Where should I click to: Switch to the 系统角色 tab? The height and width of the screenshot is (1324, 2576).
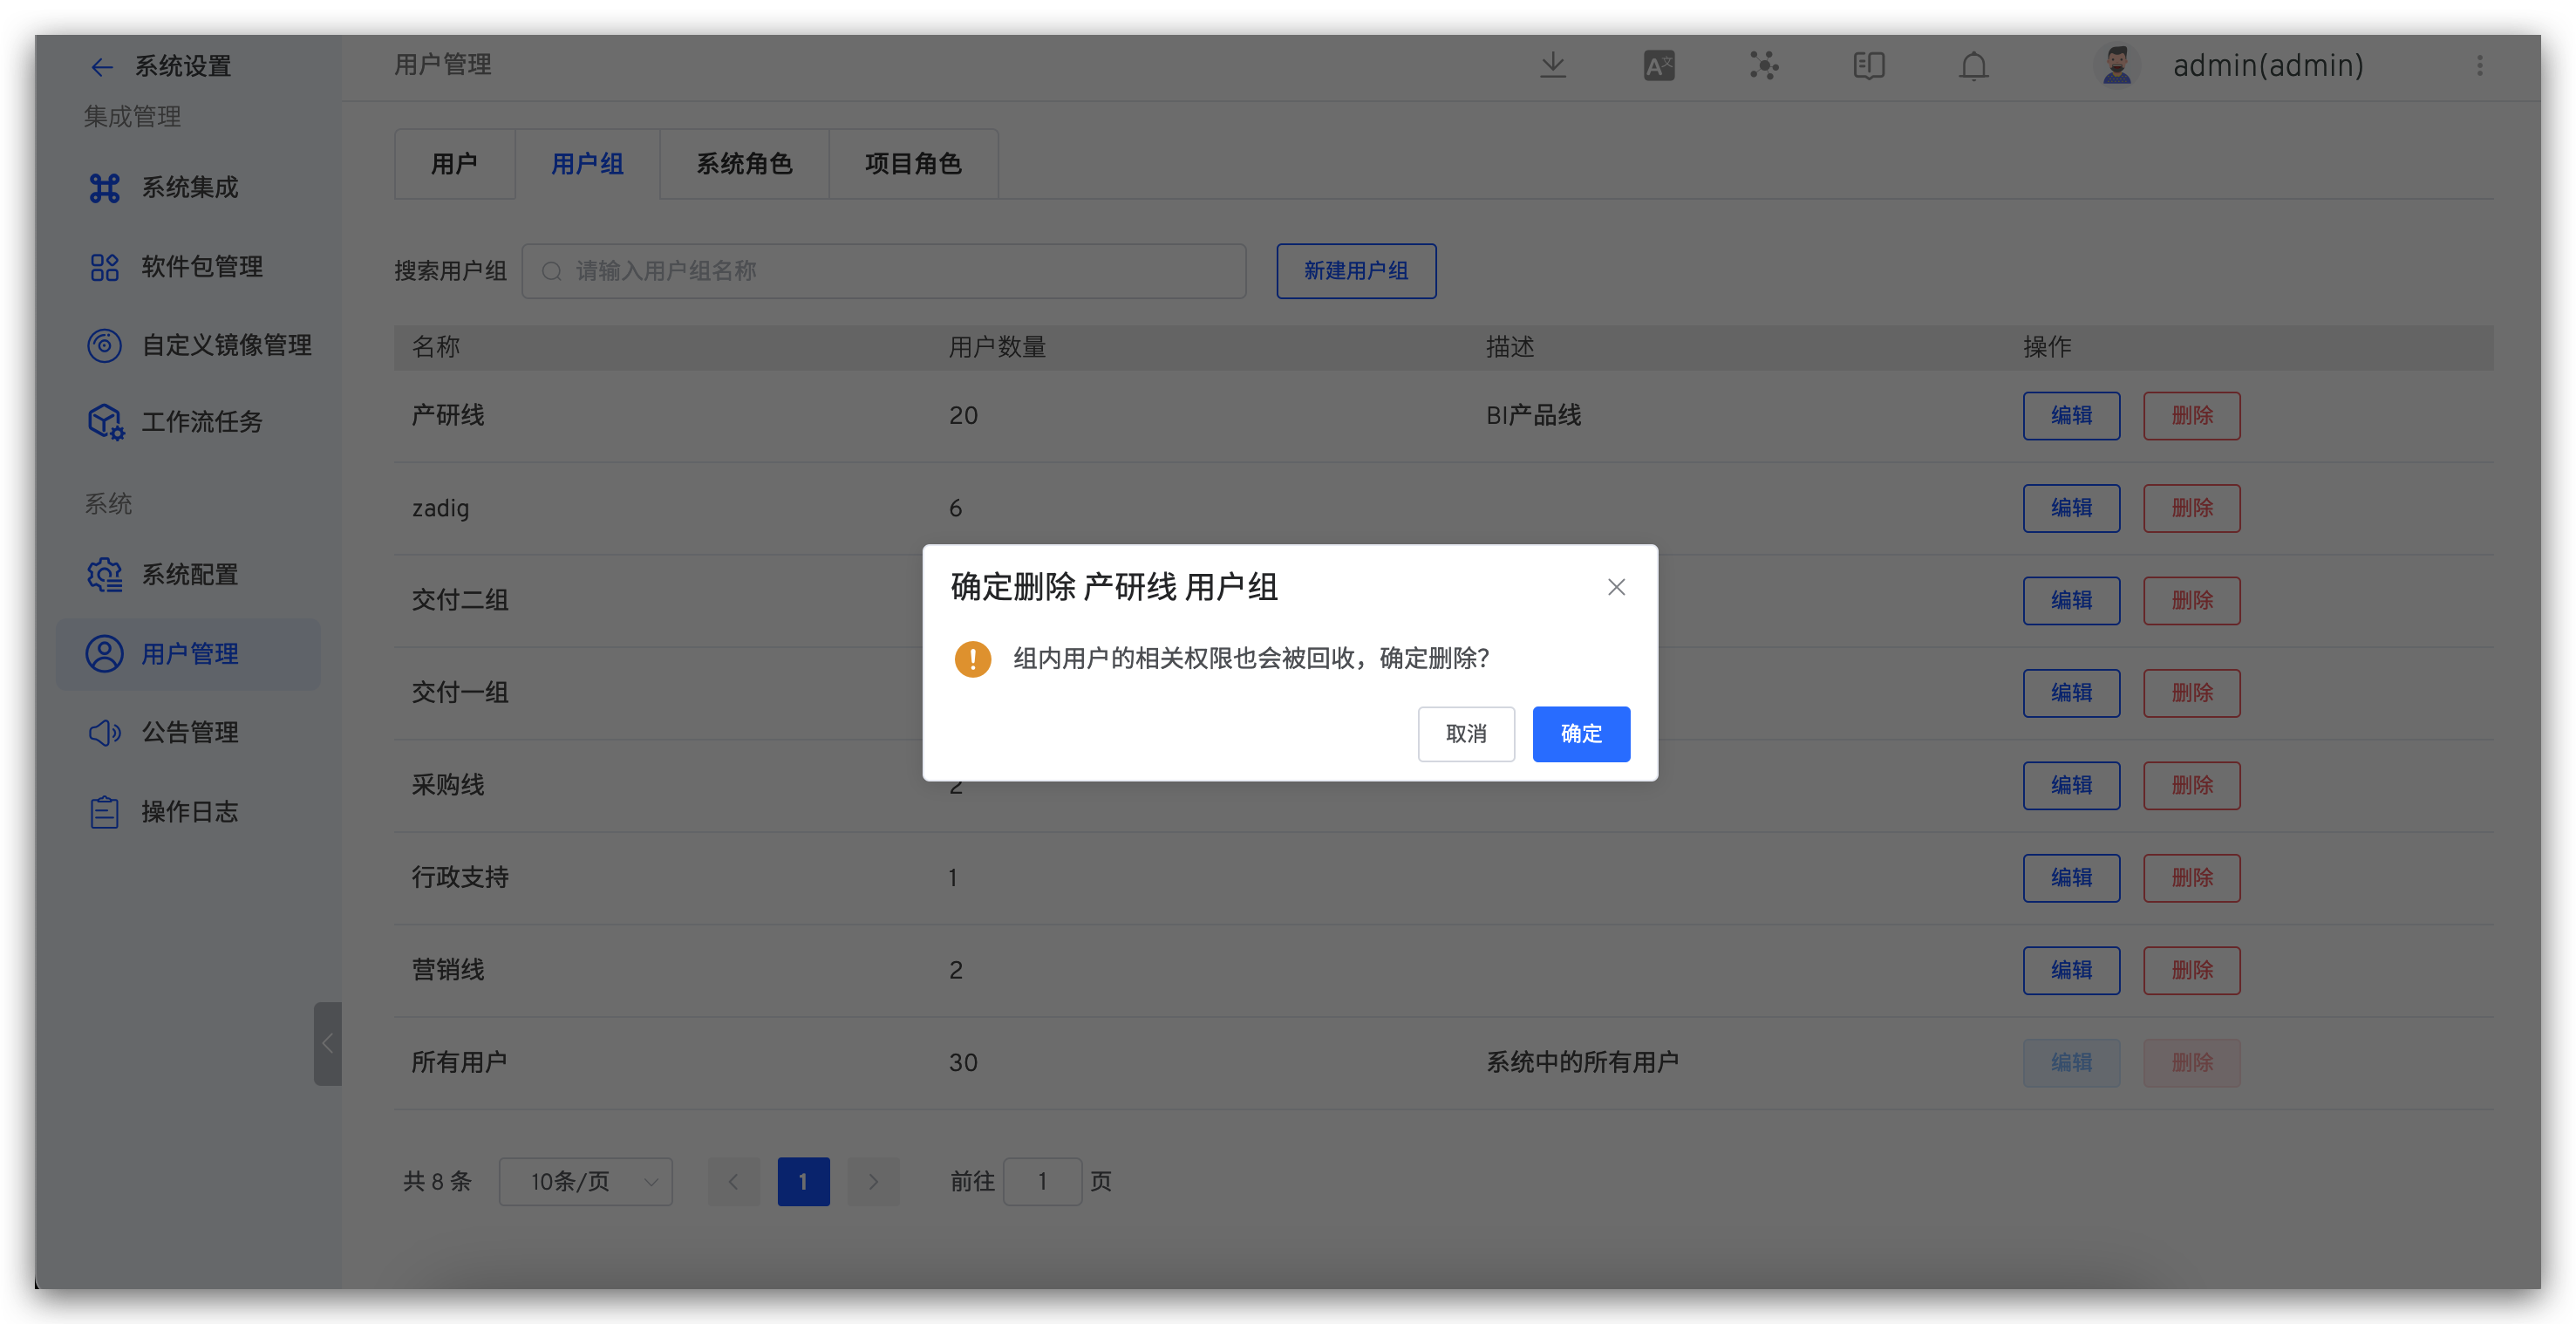743,163
